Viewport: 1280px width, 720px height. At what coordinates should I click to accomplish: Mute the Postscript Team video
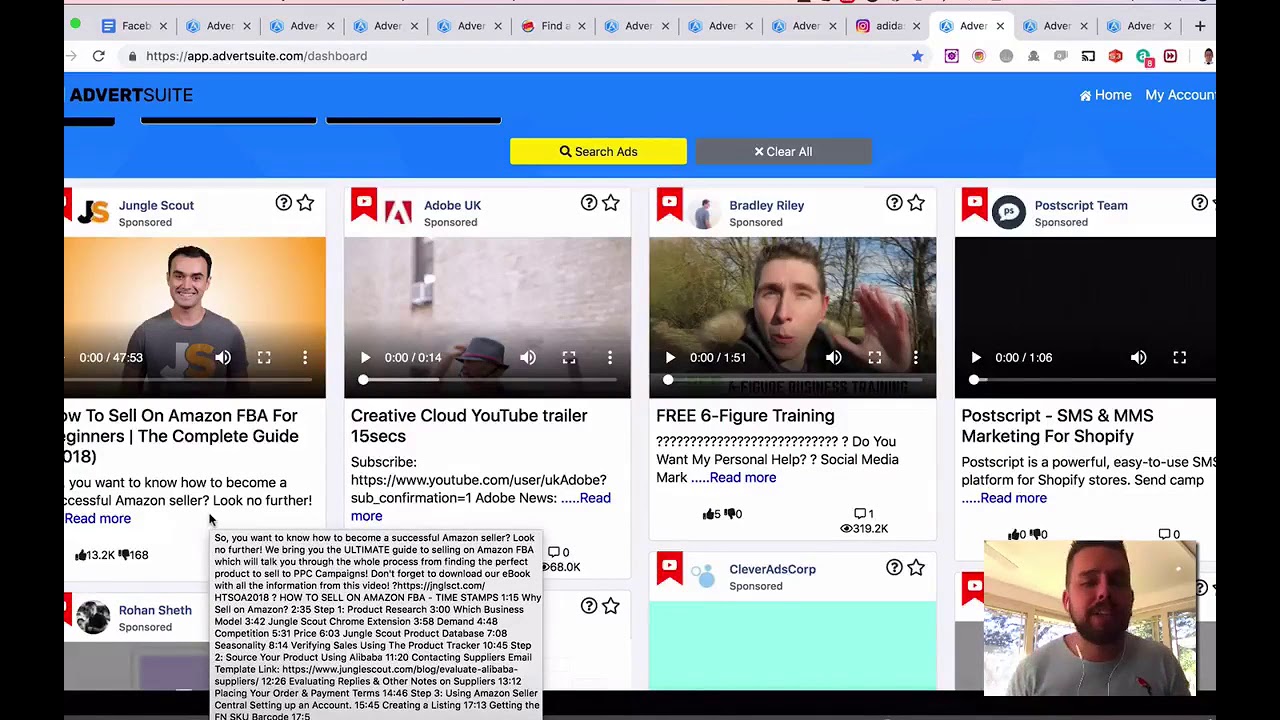(x=1138, y=357)
